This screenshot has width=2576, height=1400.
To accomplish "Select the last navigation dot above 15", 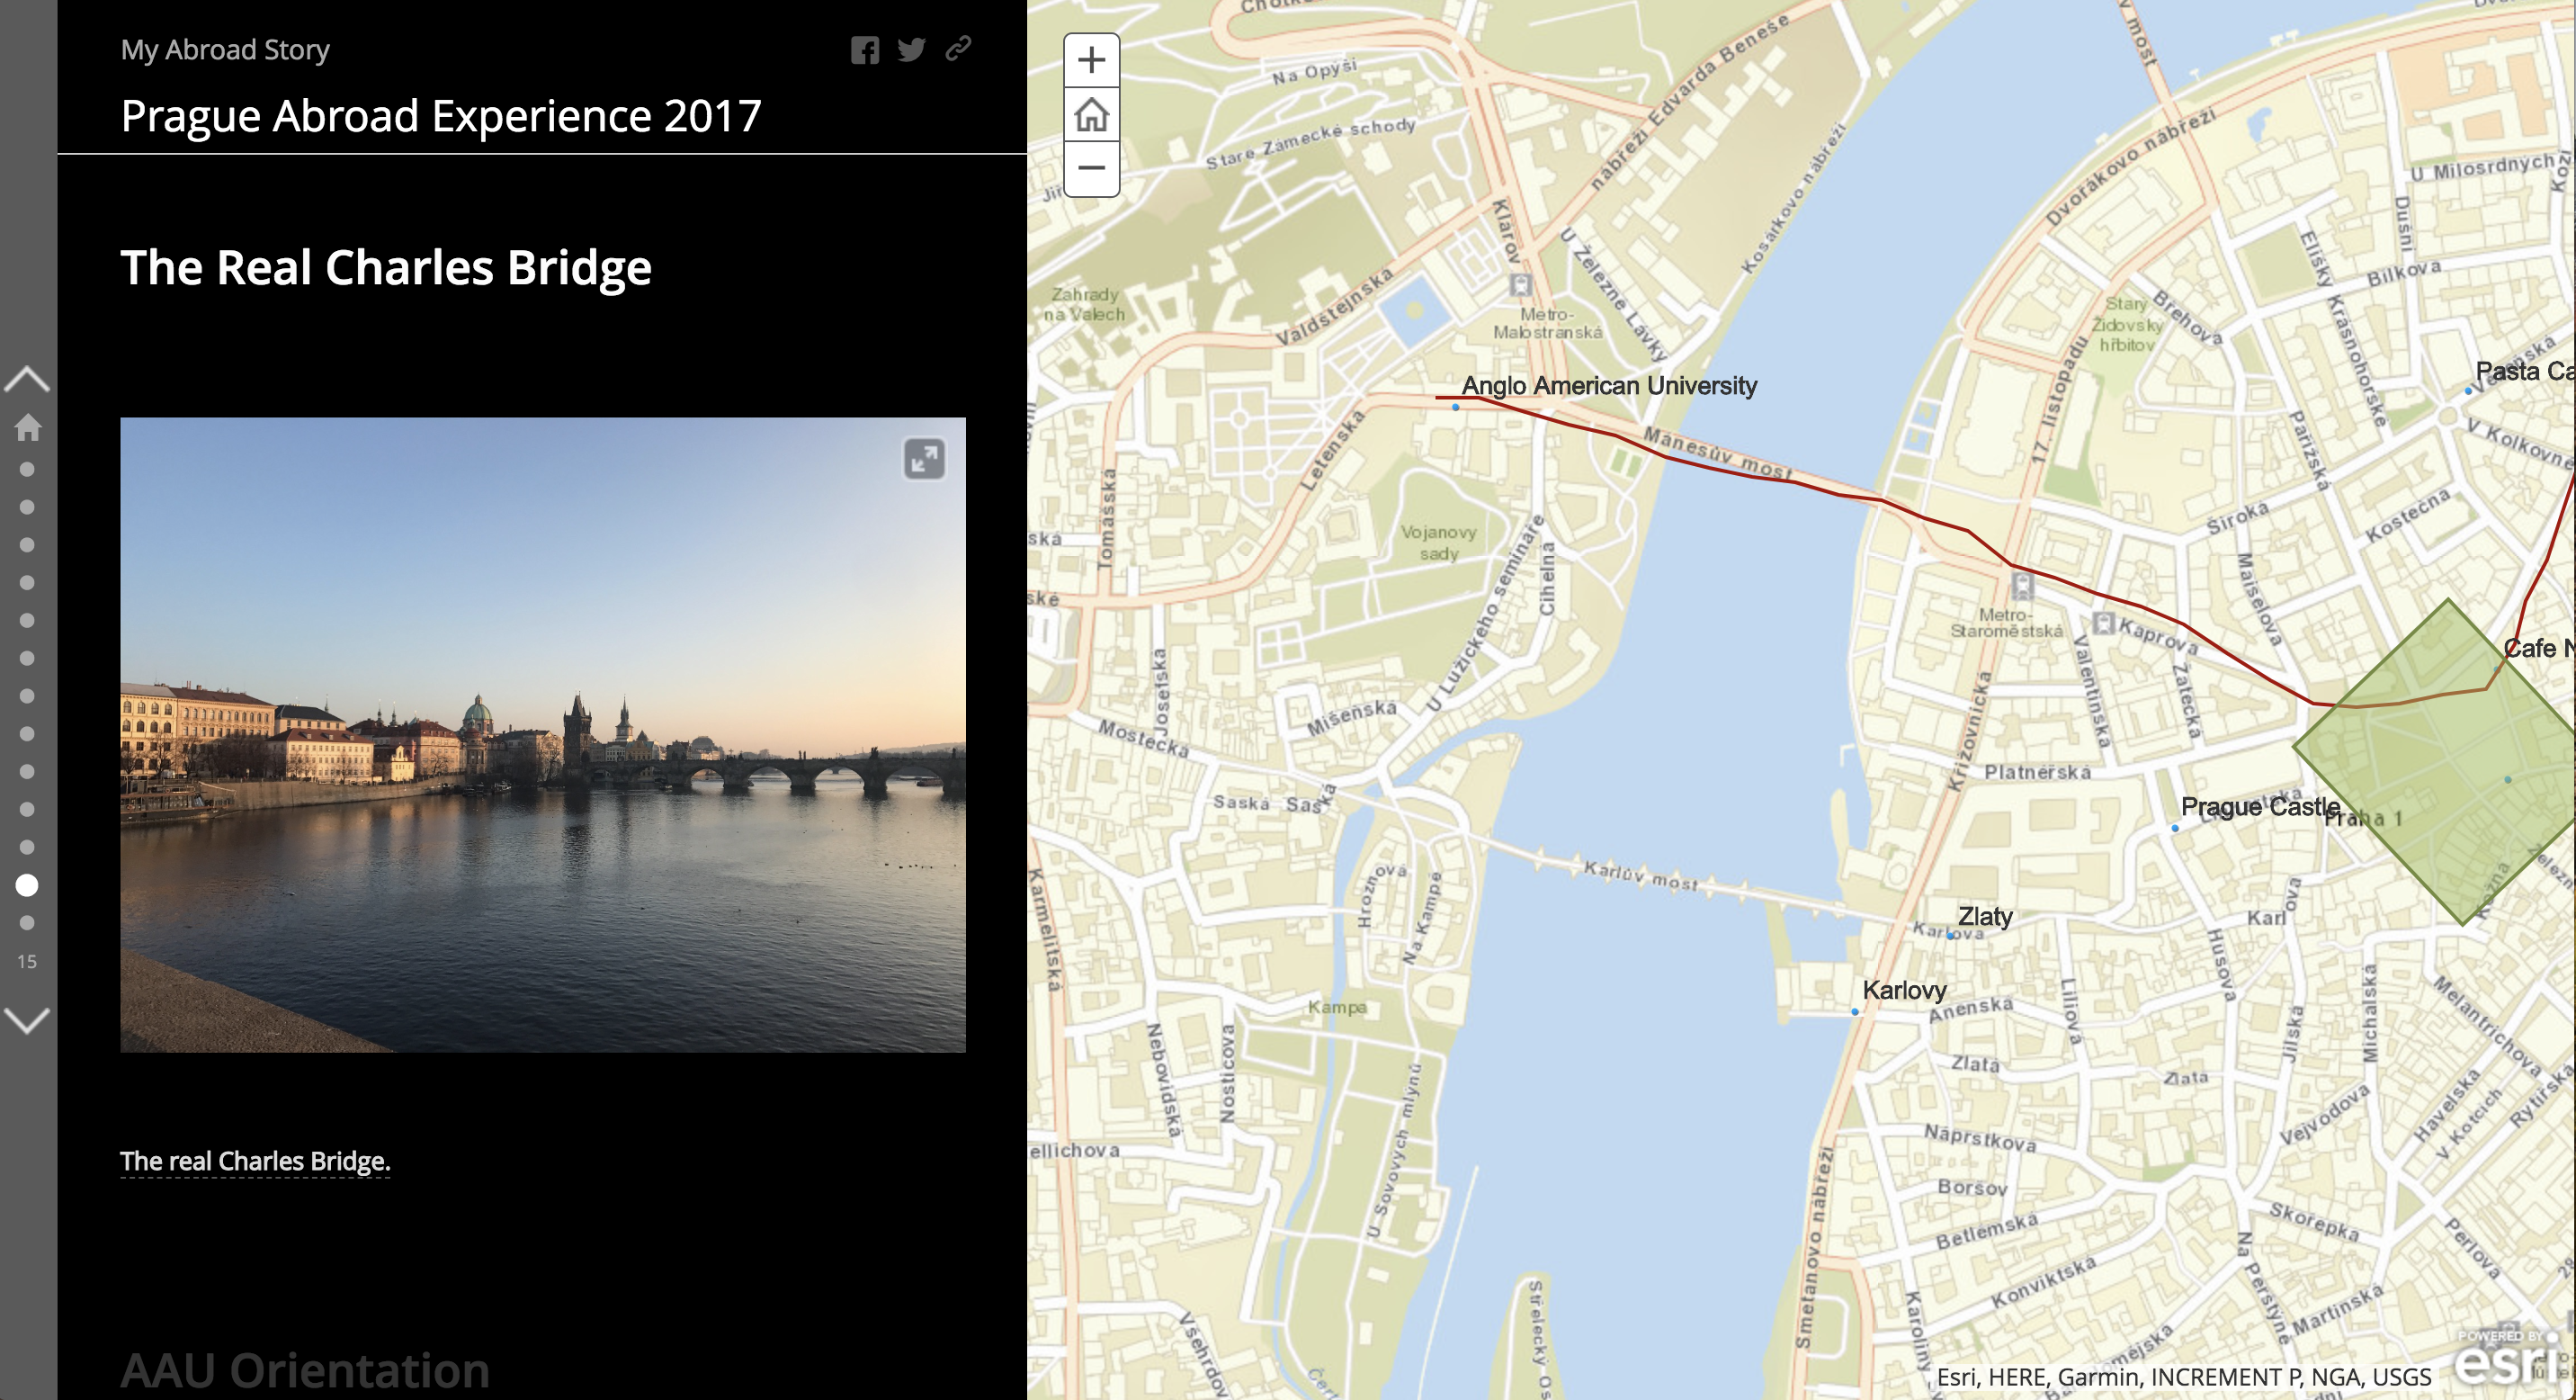I will tap(27, 923).
